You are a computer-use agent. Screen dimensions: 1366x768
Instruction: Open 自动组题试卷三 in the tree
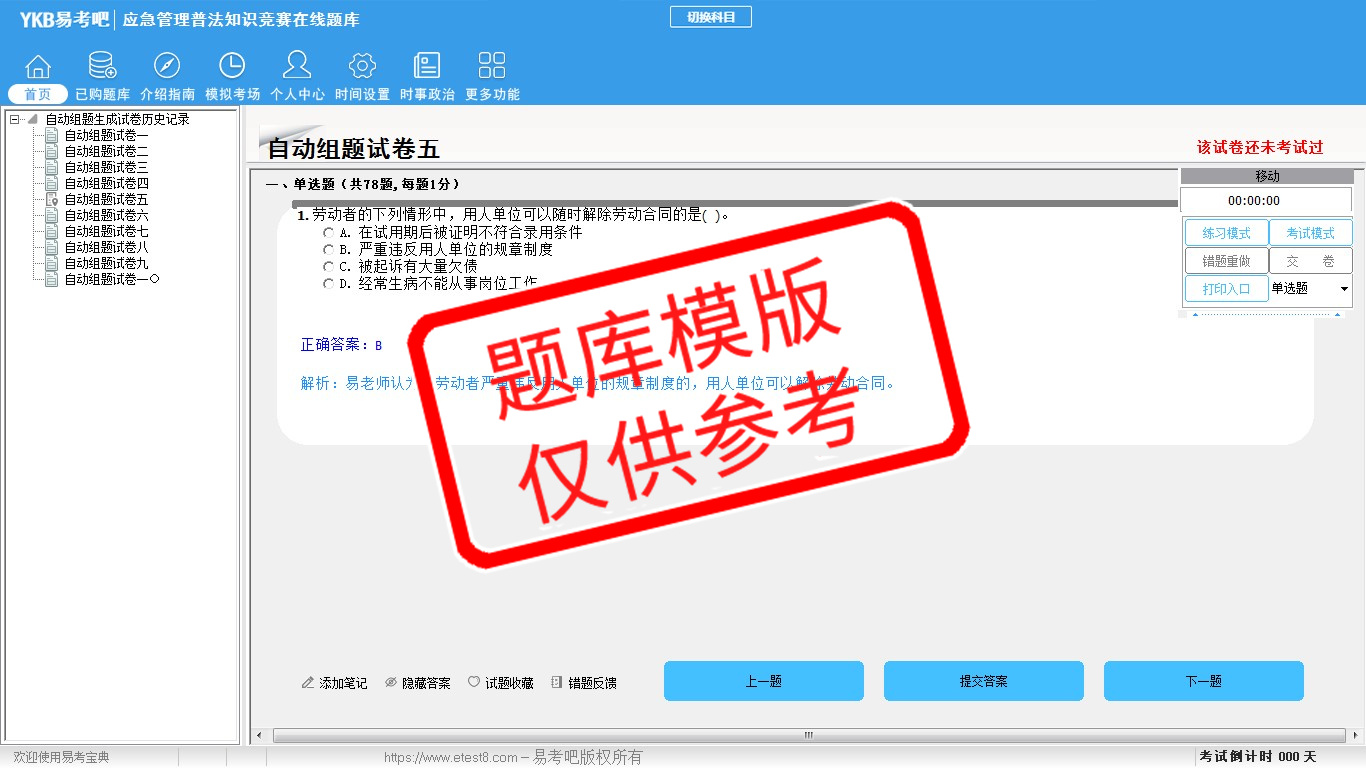click(106, 167)
